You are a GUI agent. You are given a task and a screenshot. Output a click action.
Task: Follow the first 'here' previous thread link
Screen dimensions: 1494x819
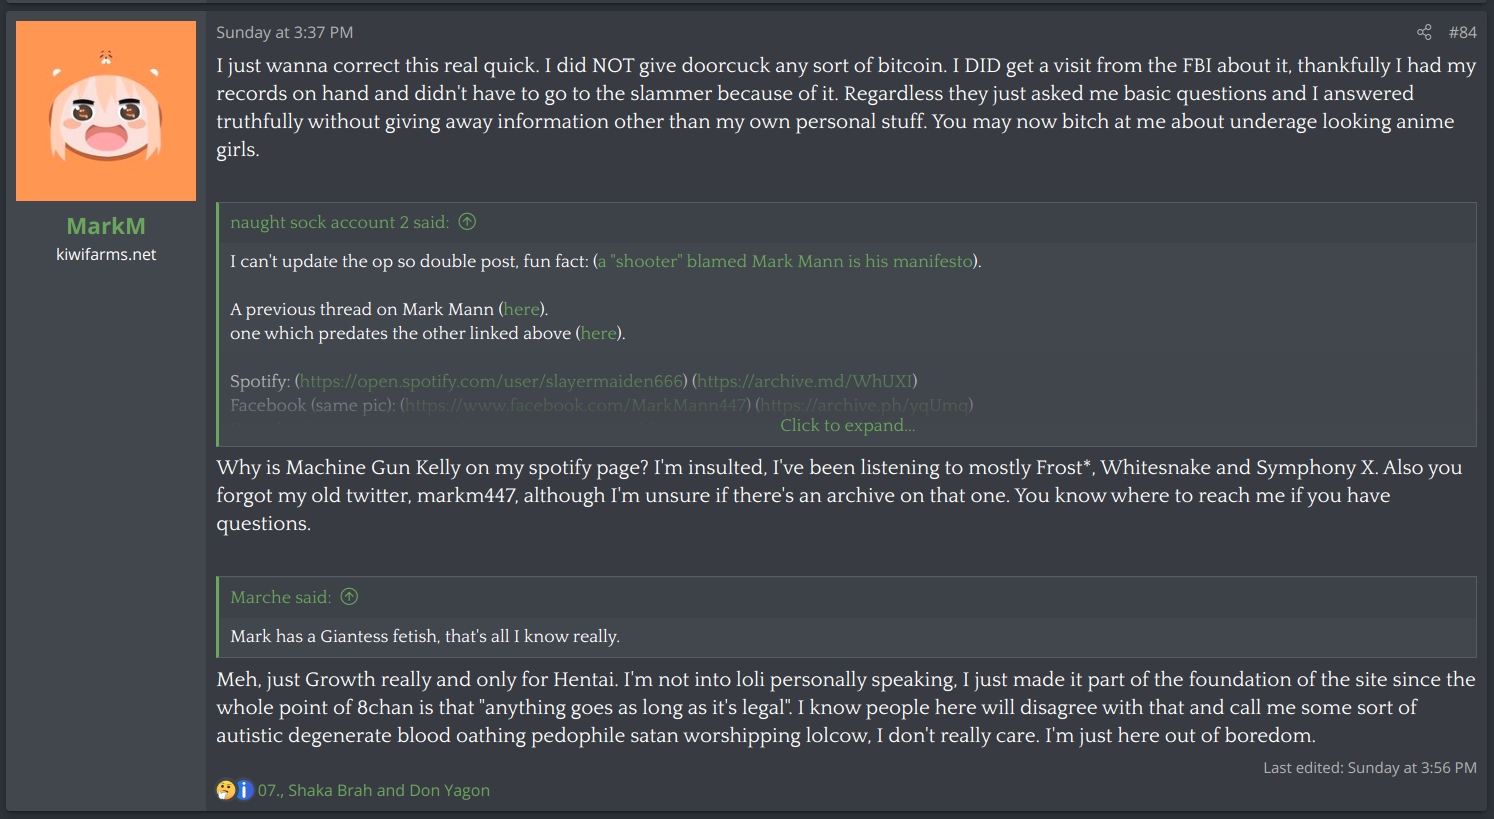(x=522, y=309)
